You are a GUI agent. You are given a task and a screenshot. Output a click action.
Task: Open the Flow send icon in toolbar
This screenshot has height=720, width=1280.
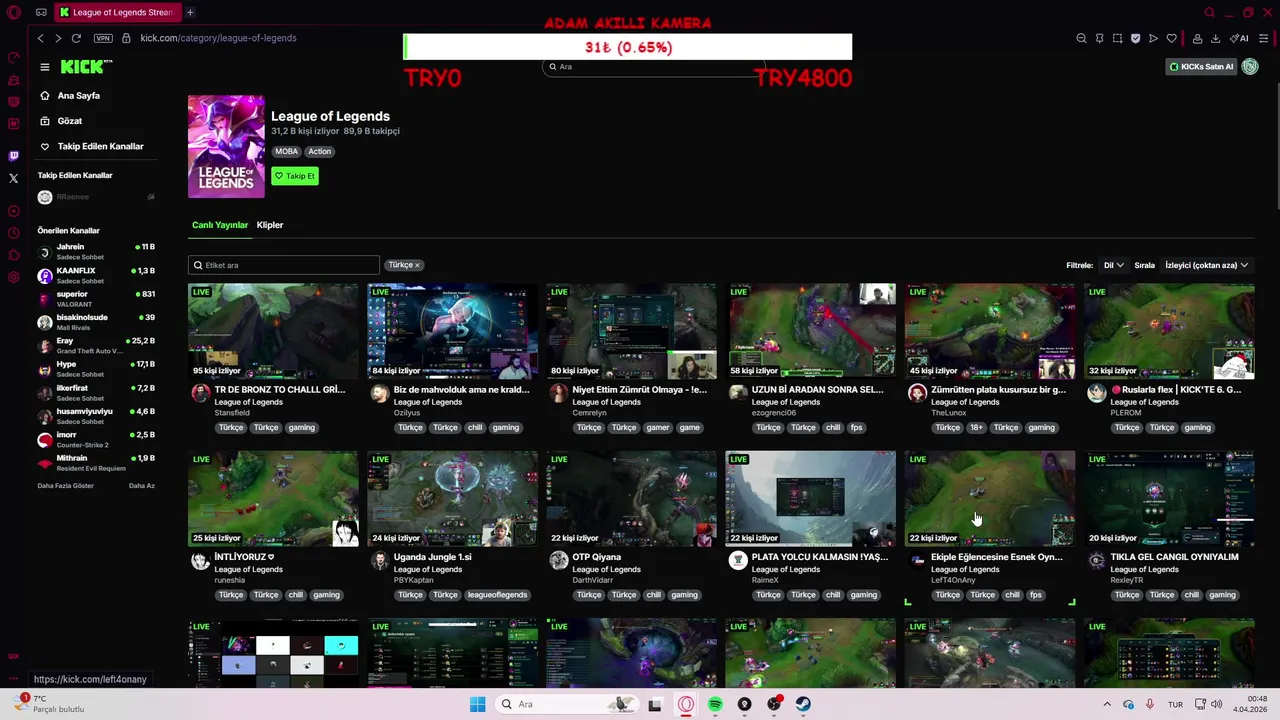click(x=1153, y=38)
